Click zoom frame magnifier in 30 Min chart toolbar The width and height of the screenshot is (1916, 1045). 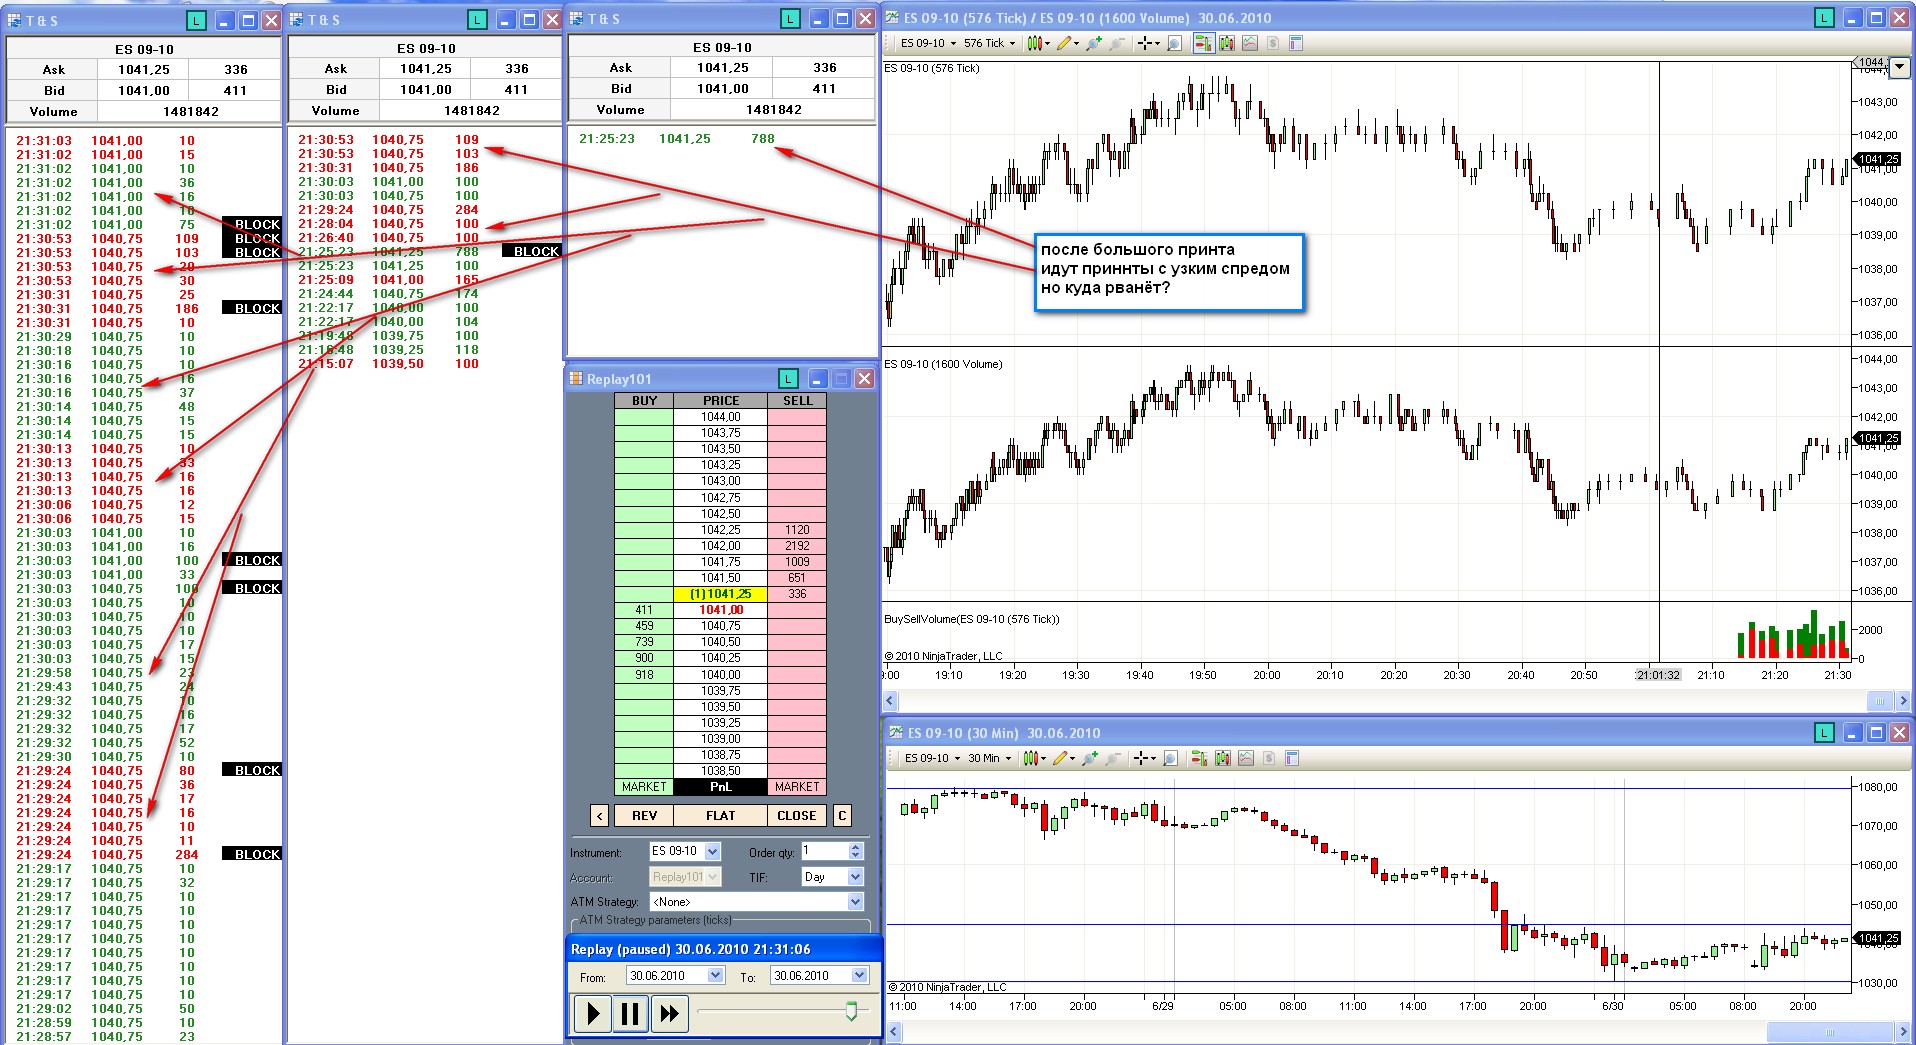[1171, 758]
